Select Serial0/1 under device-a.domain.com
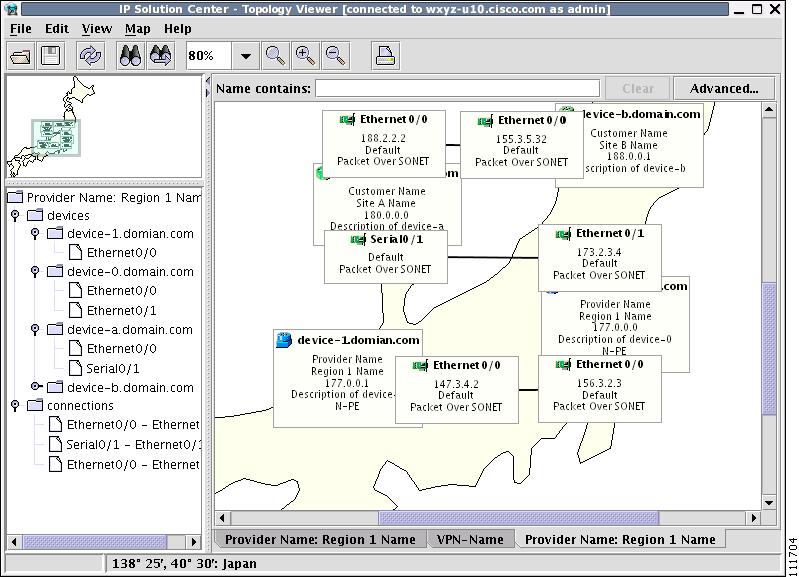Image resolution: width=799 pixels, height=577 pixels. (113, 369)
